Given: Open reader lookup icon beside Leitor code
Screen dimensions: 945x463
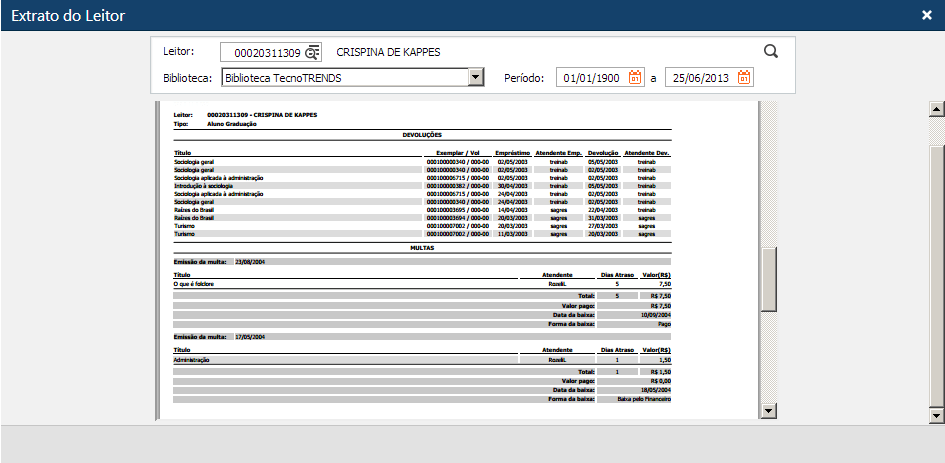Looking at the screenshot, I should [313, 53].
